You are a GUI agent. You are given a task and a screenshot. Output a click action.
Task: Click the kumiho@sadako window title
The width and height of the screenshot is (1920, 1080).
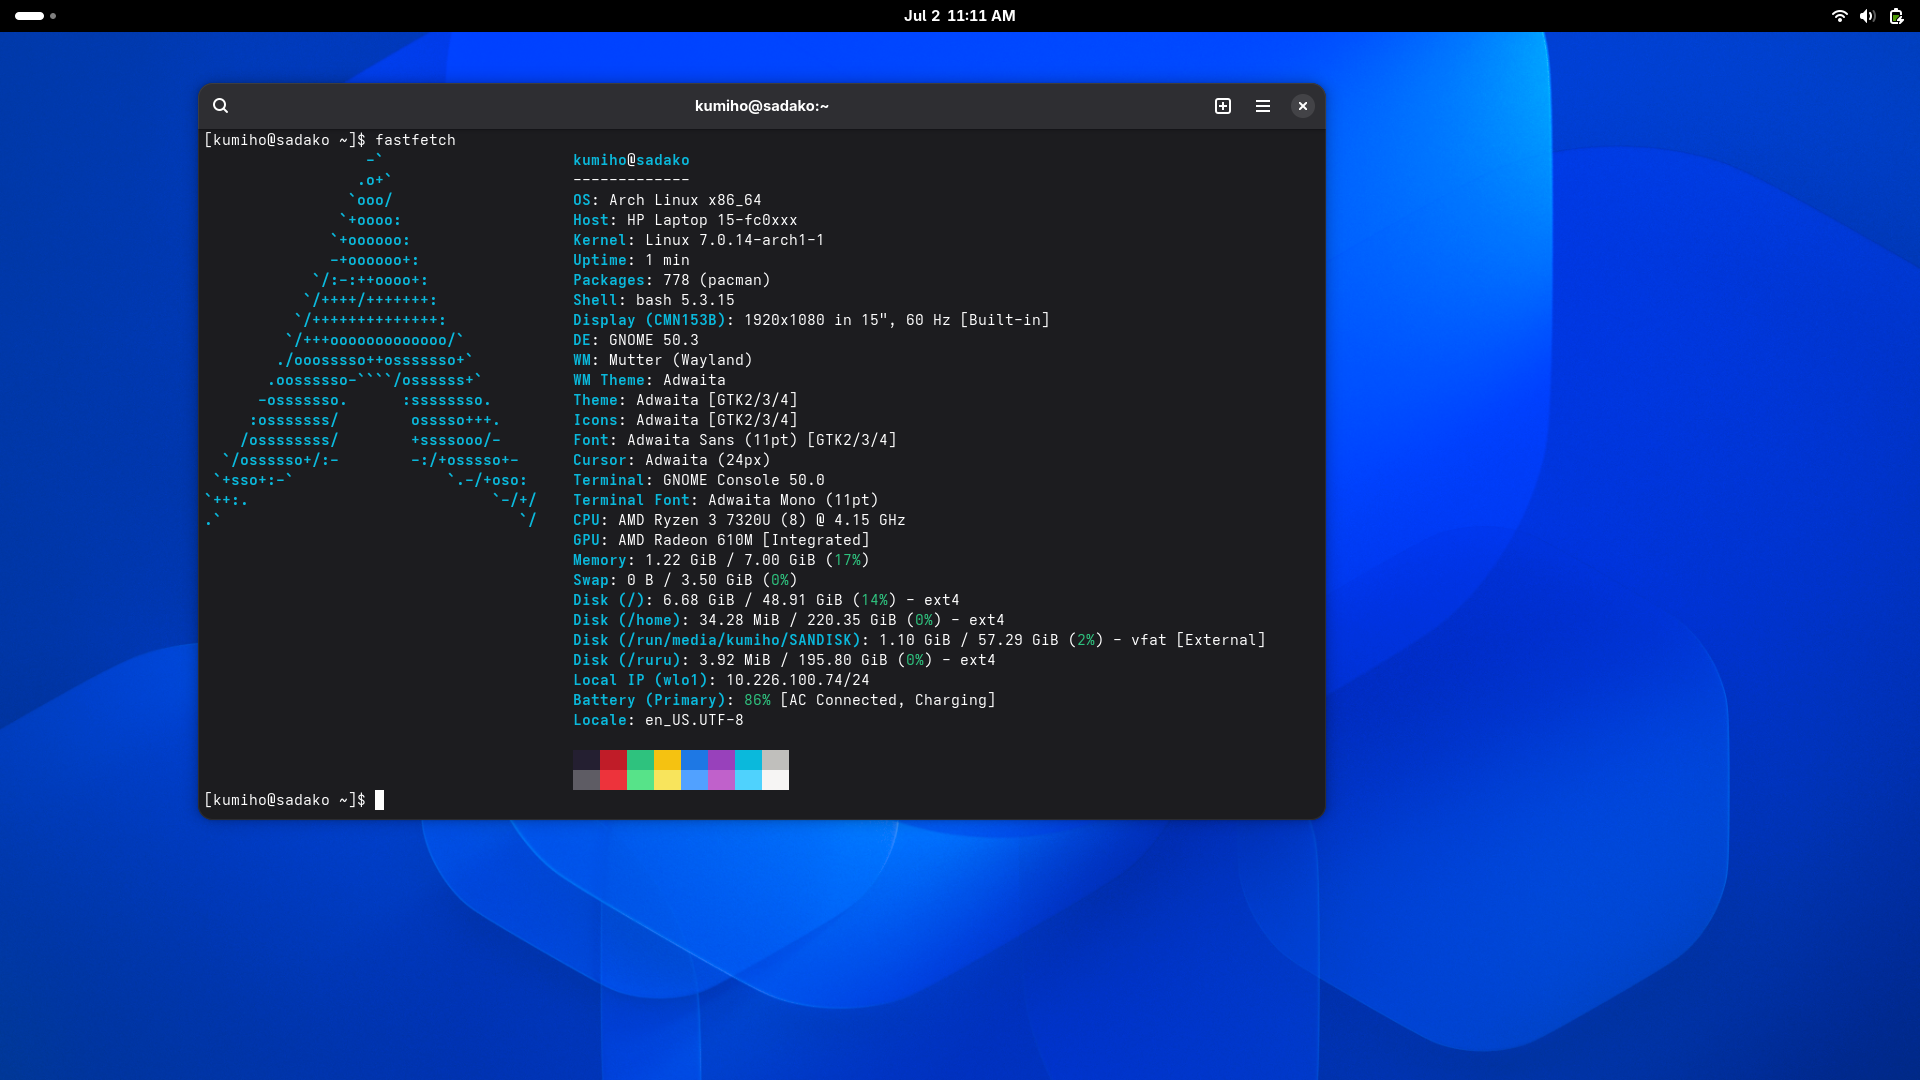tap(762, 106)
